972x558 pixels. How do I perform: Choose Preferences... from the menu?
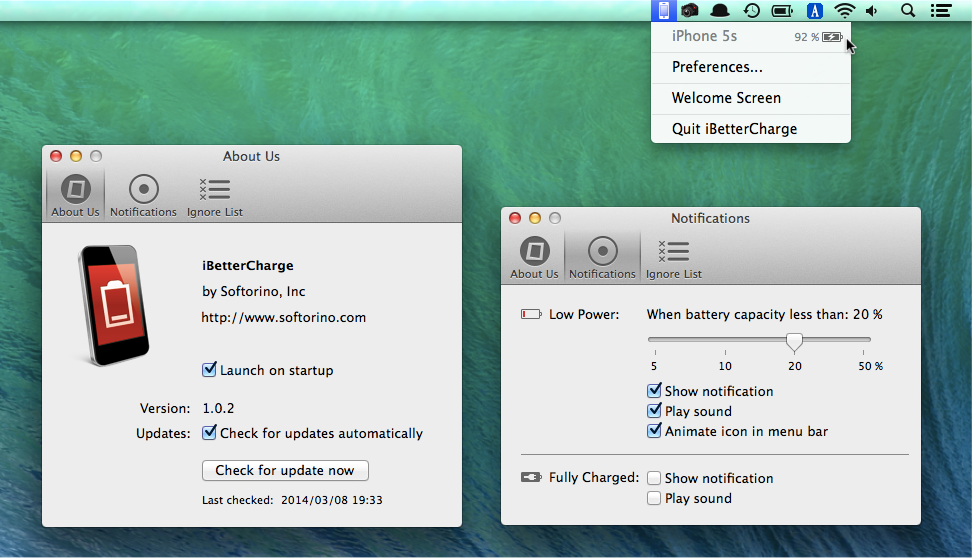point(751,68)
